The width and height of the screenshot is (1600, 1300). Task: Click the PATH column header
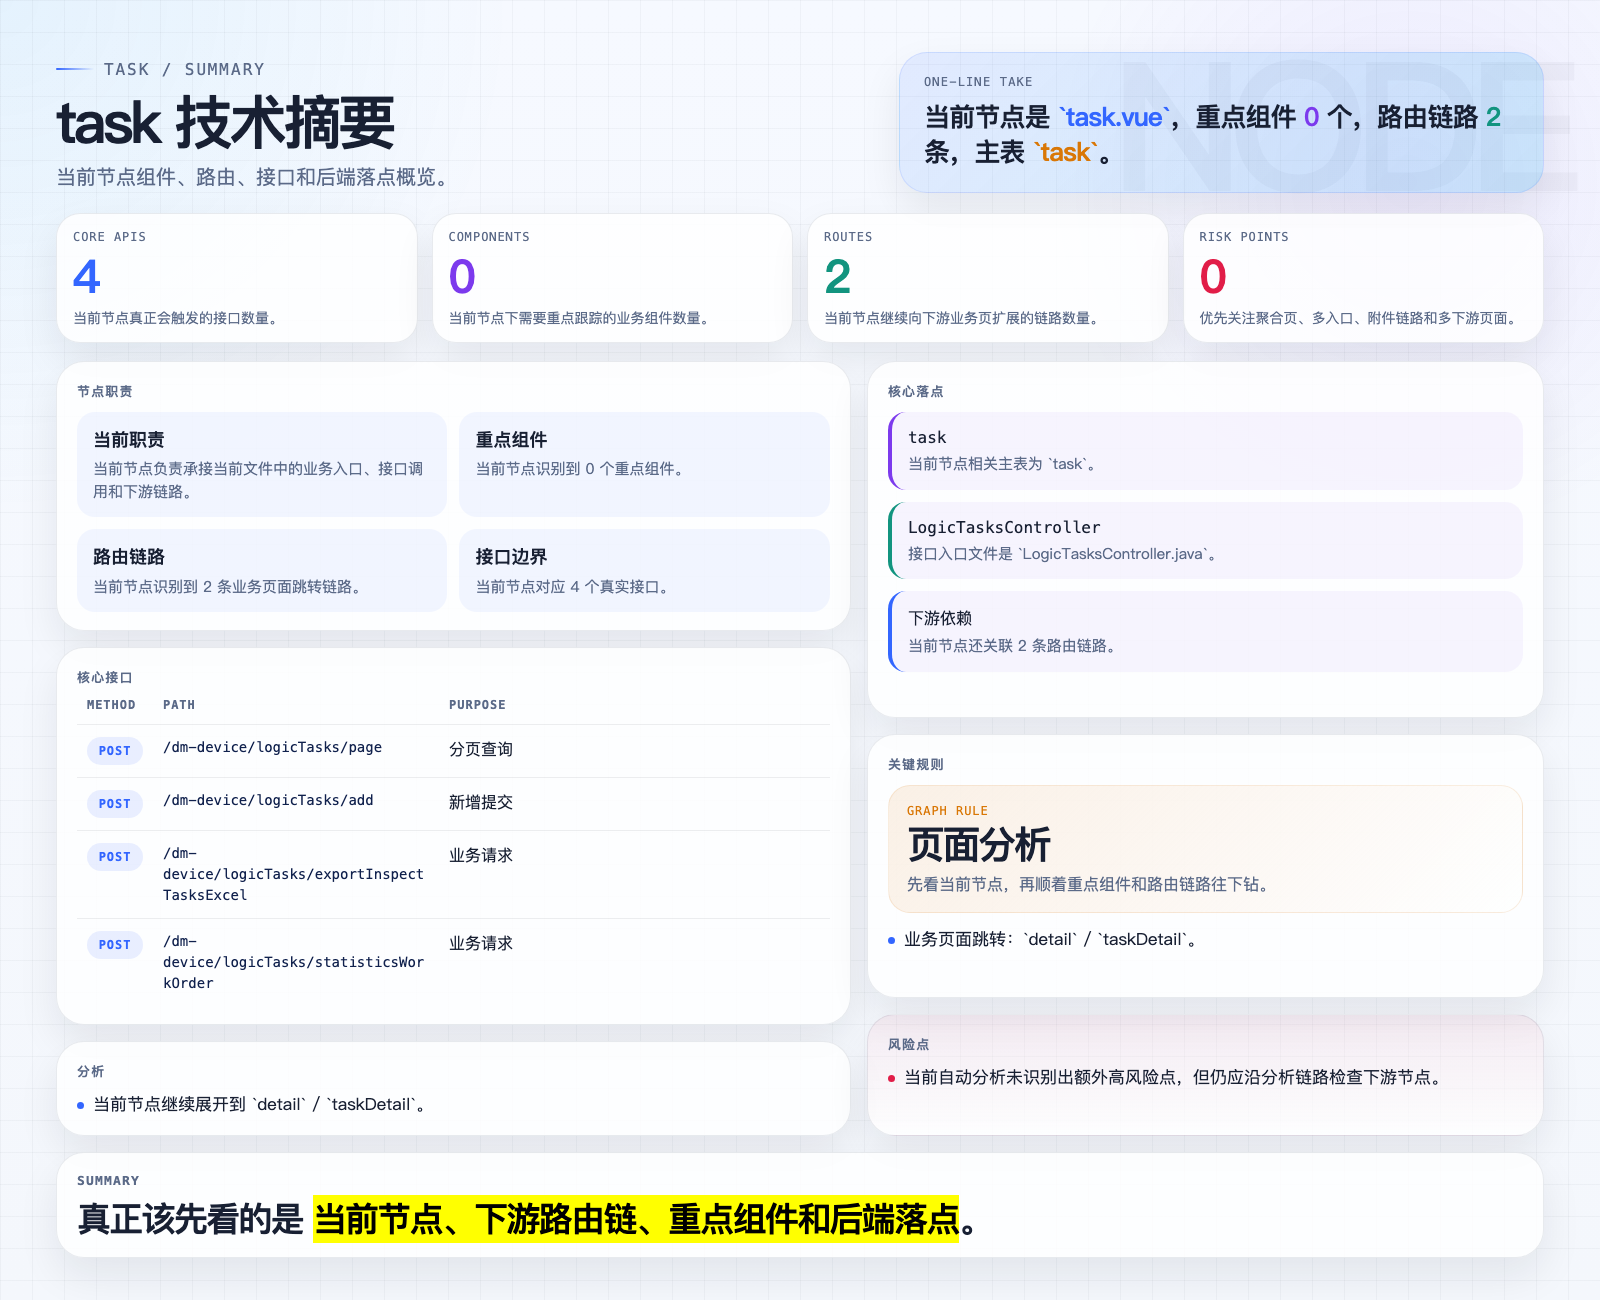(x=179, y=705)
